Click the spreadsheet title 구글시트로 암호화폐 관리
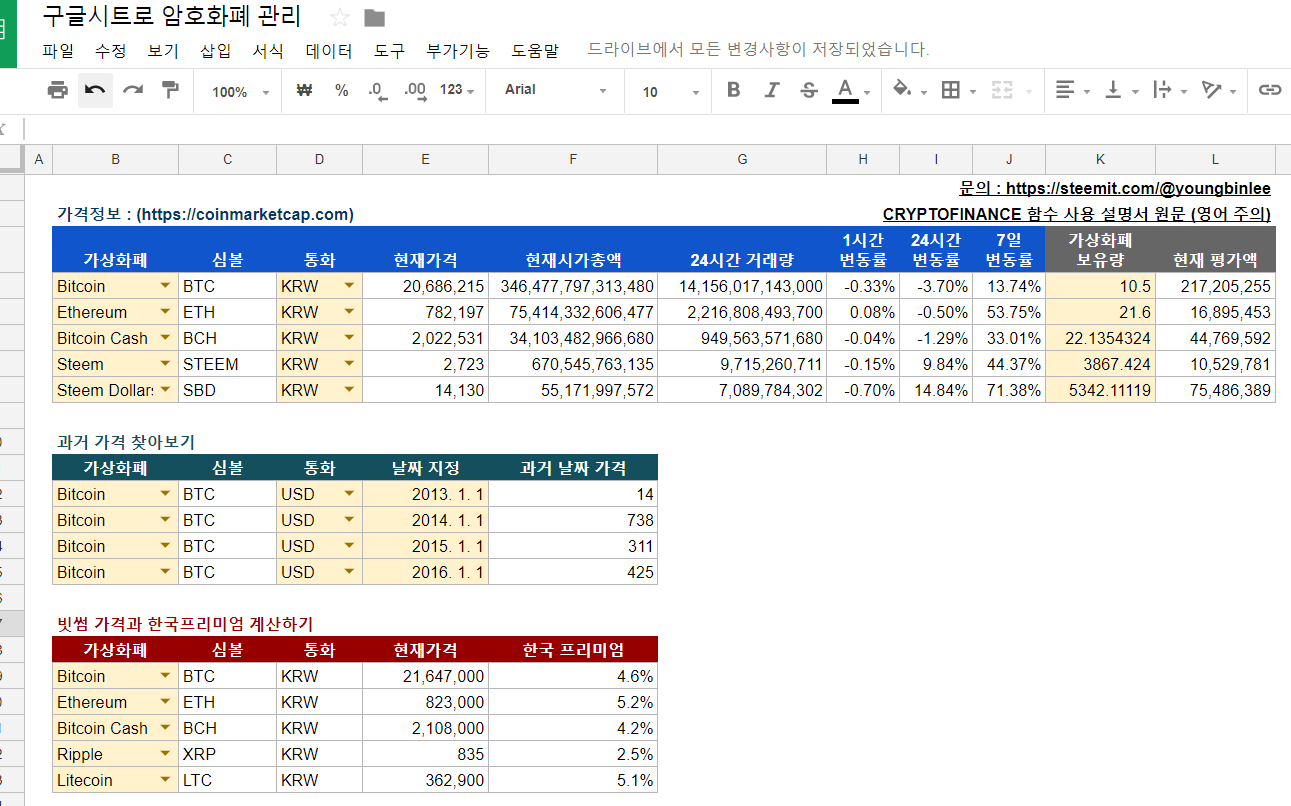Viewport: 1291px width, 806px height. (x=172, y=17)
